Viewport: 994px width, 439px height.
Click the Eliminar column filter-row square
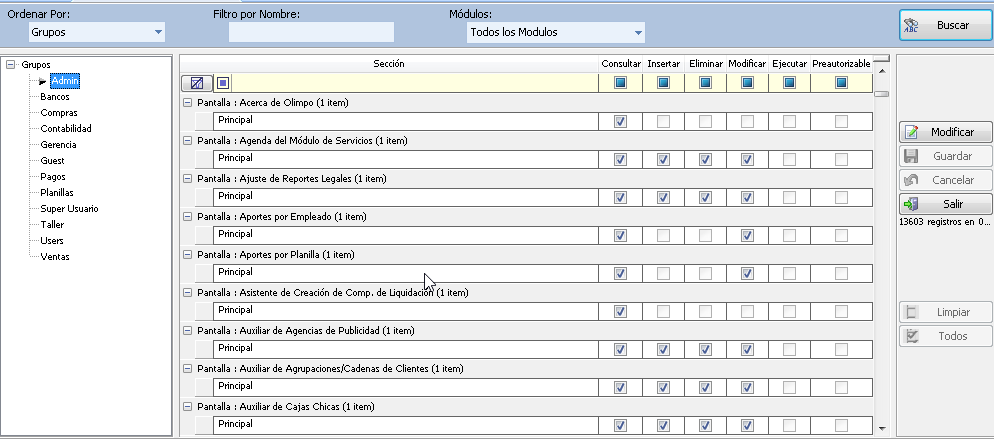pyautogui.click(x=705, y=83)
